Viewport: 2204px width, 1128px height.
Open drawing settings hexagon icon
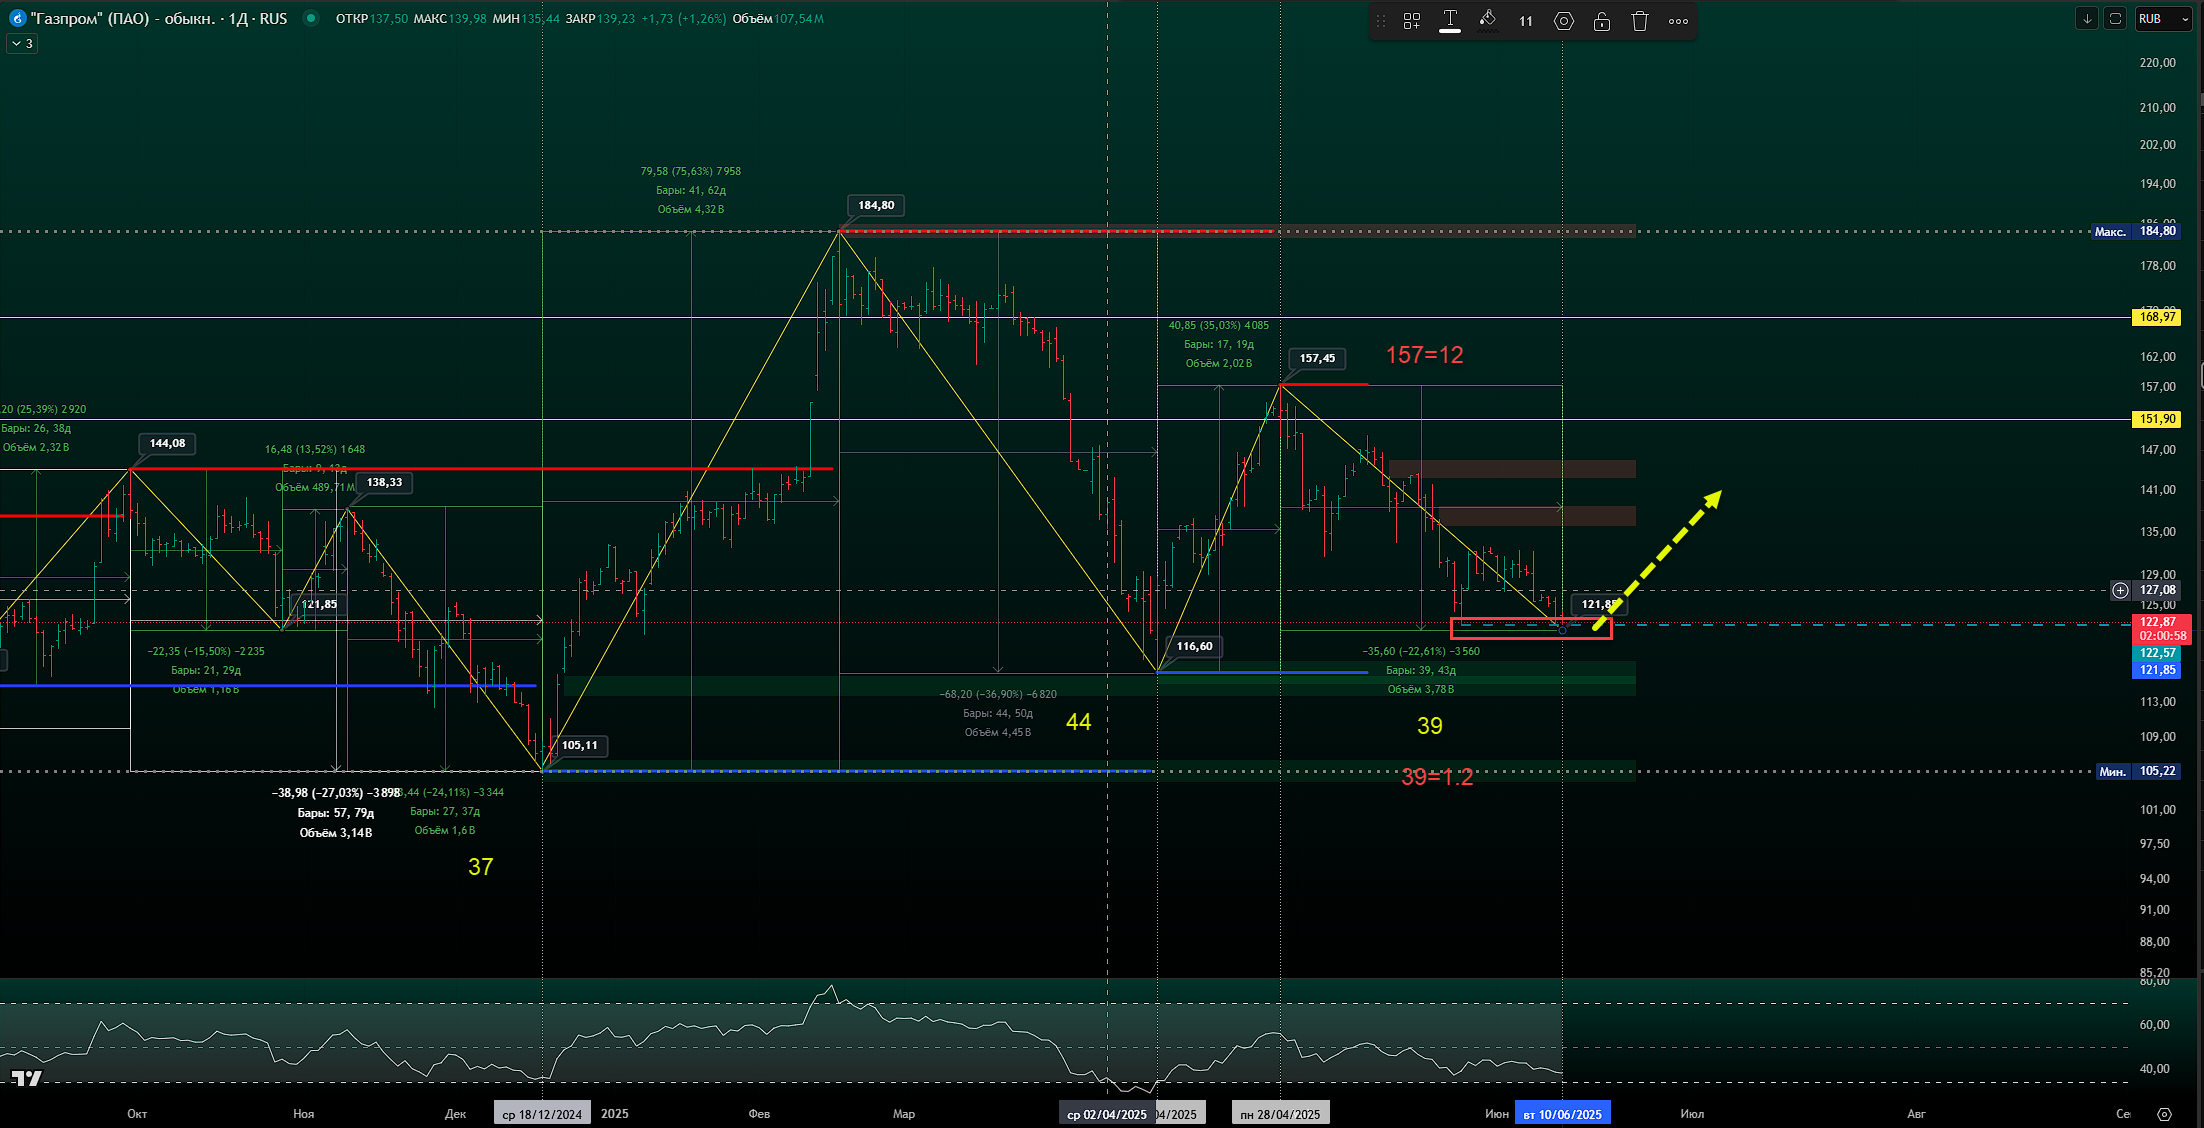coord(1564,21)
